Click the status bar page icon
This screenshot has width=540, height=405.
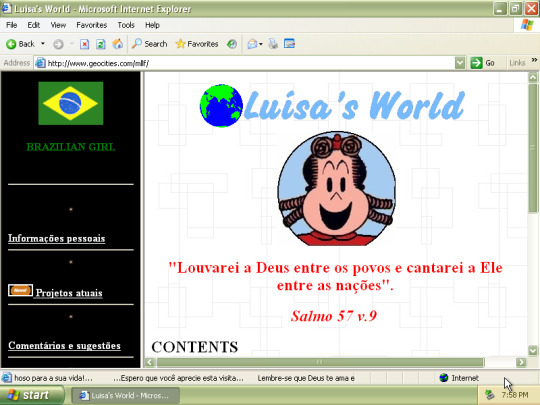click(x=6, y=378)
